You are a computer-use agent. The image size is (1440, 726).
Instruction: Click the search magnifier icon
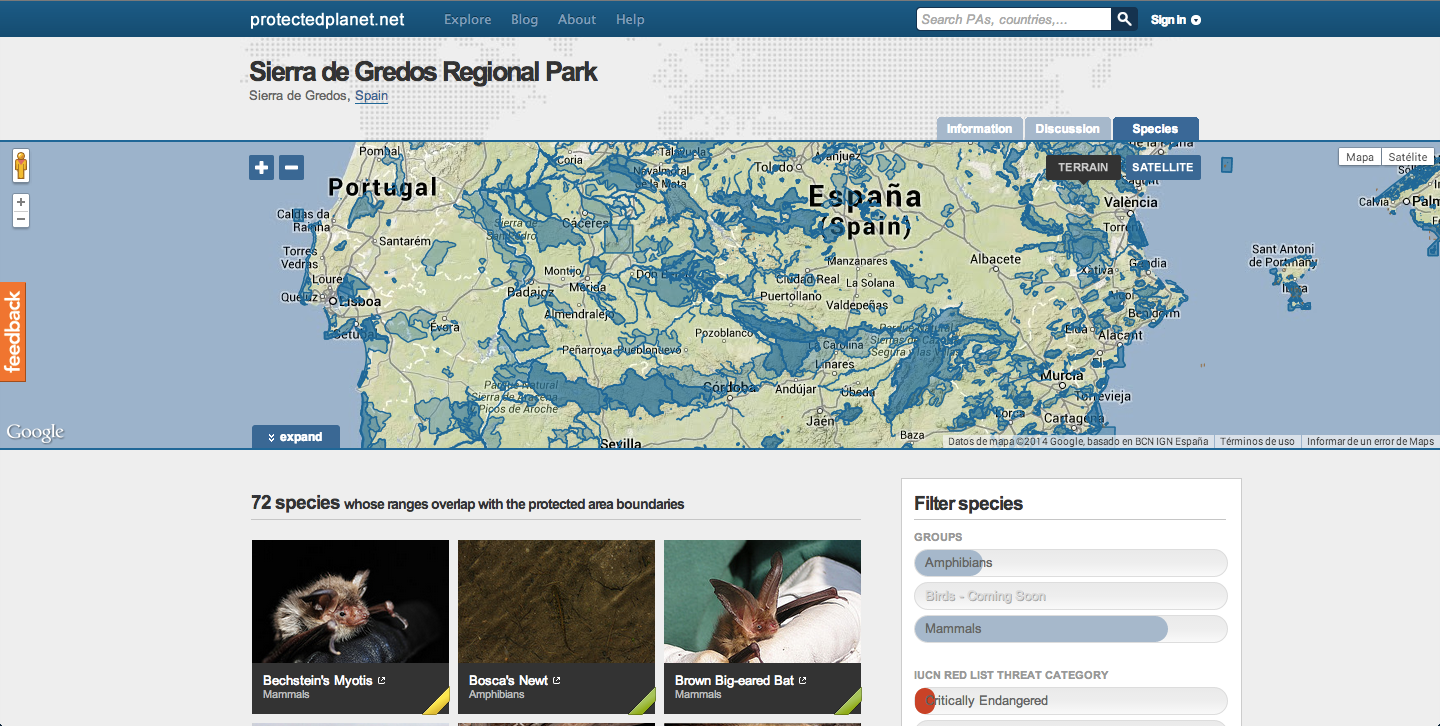pyautogui.click(x=1124, y=19)
